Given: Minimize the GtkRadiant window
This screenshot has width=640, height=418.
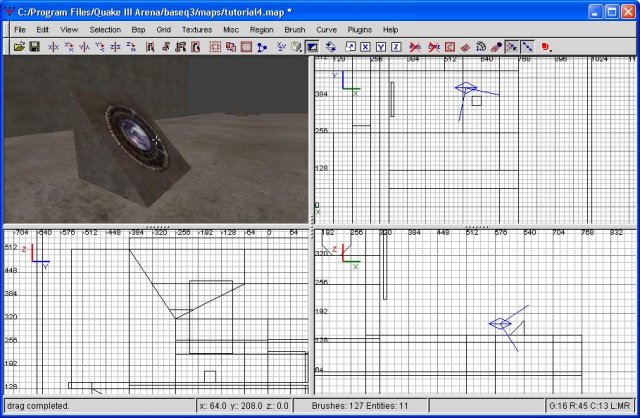Looking at the screenshot, I should click(x=596, y=12).
